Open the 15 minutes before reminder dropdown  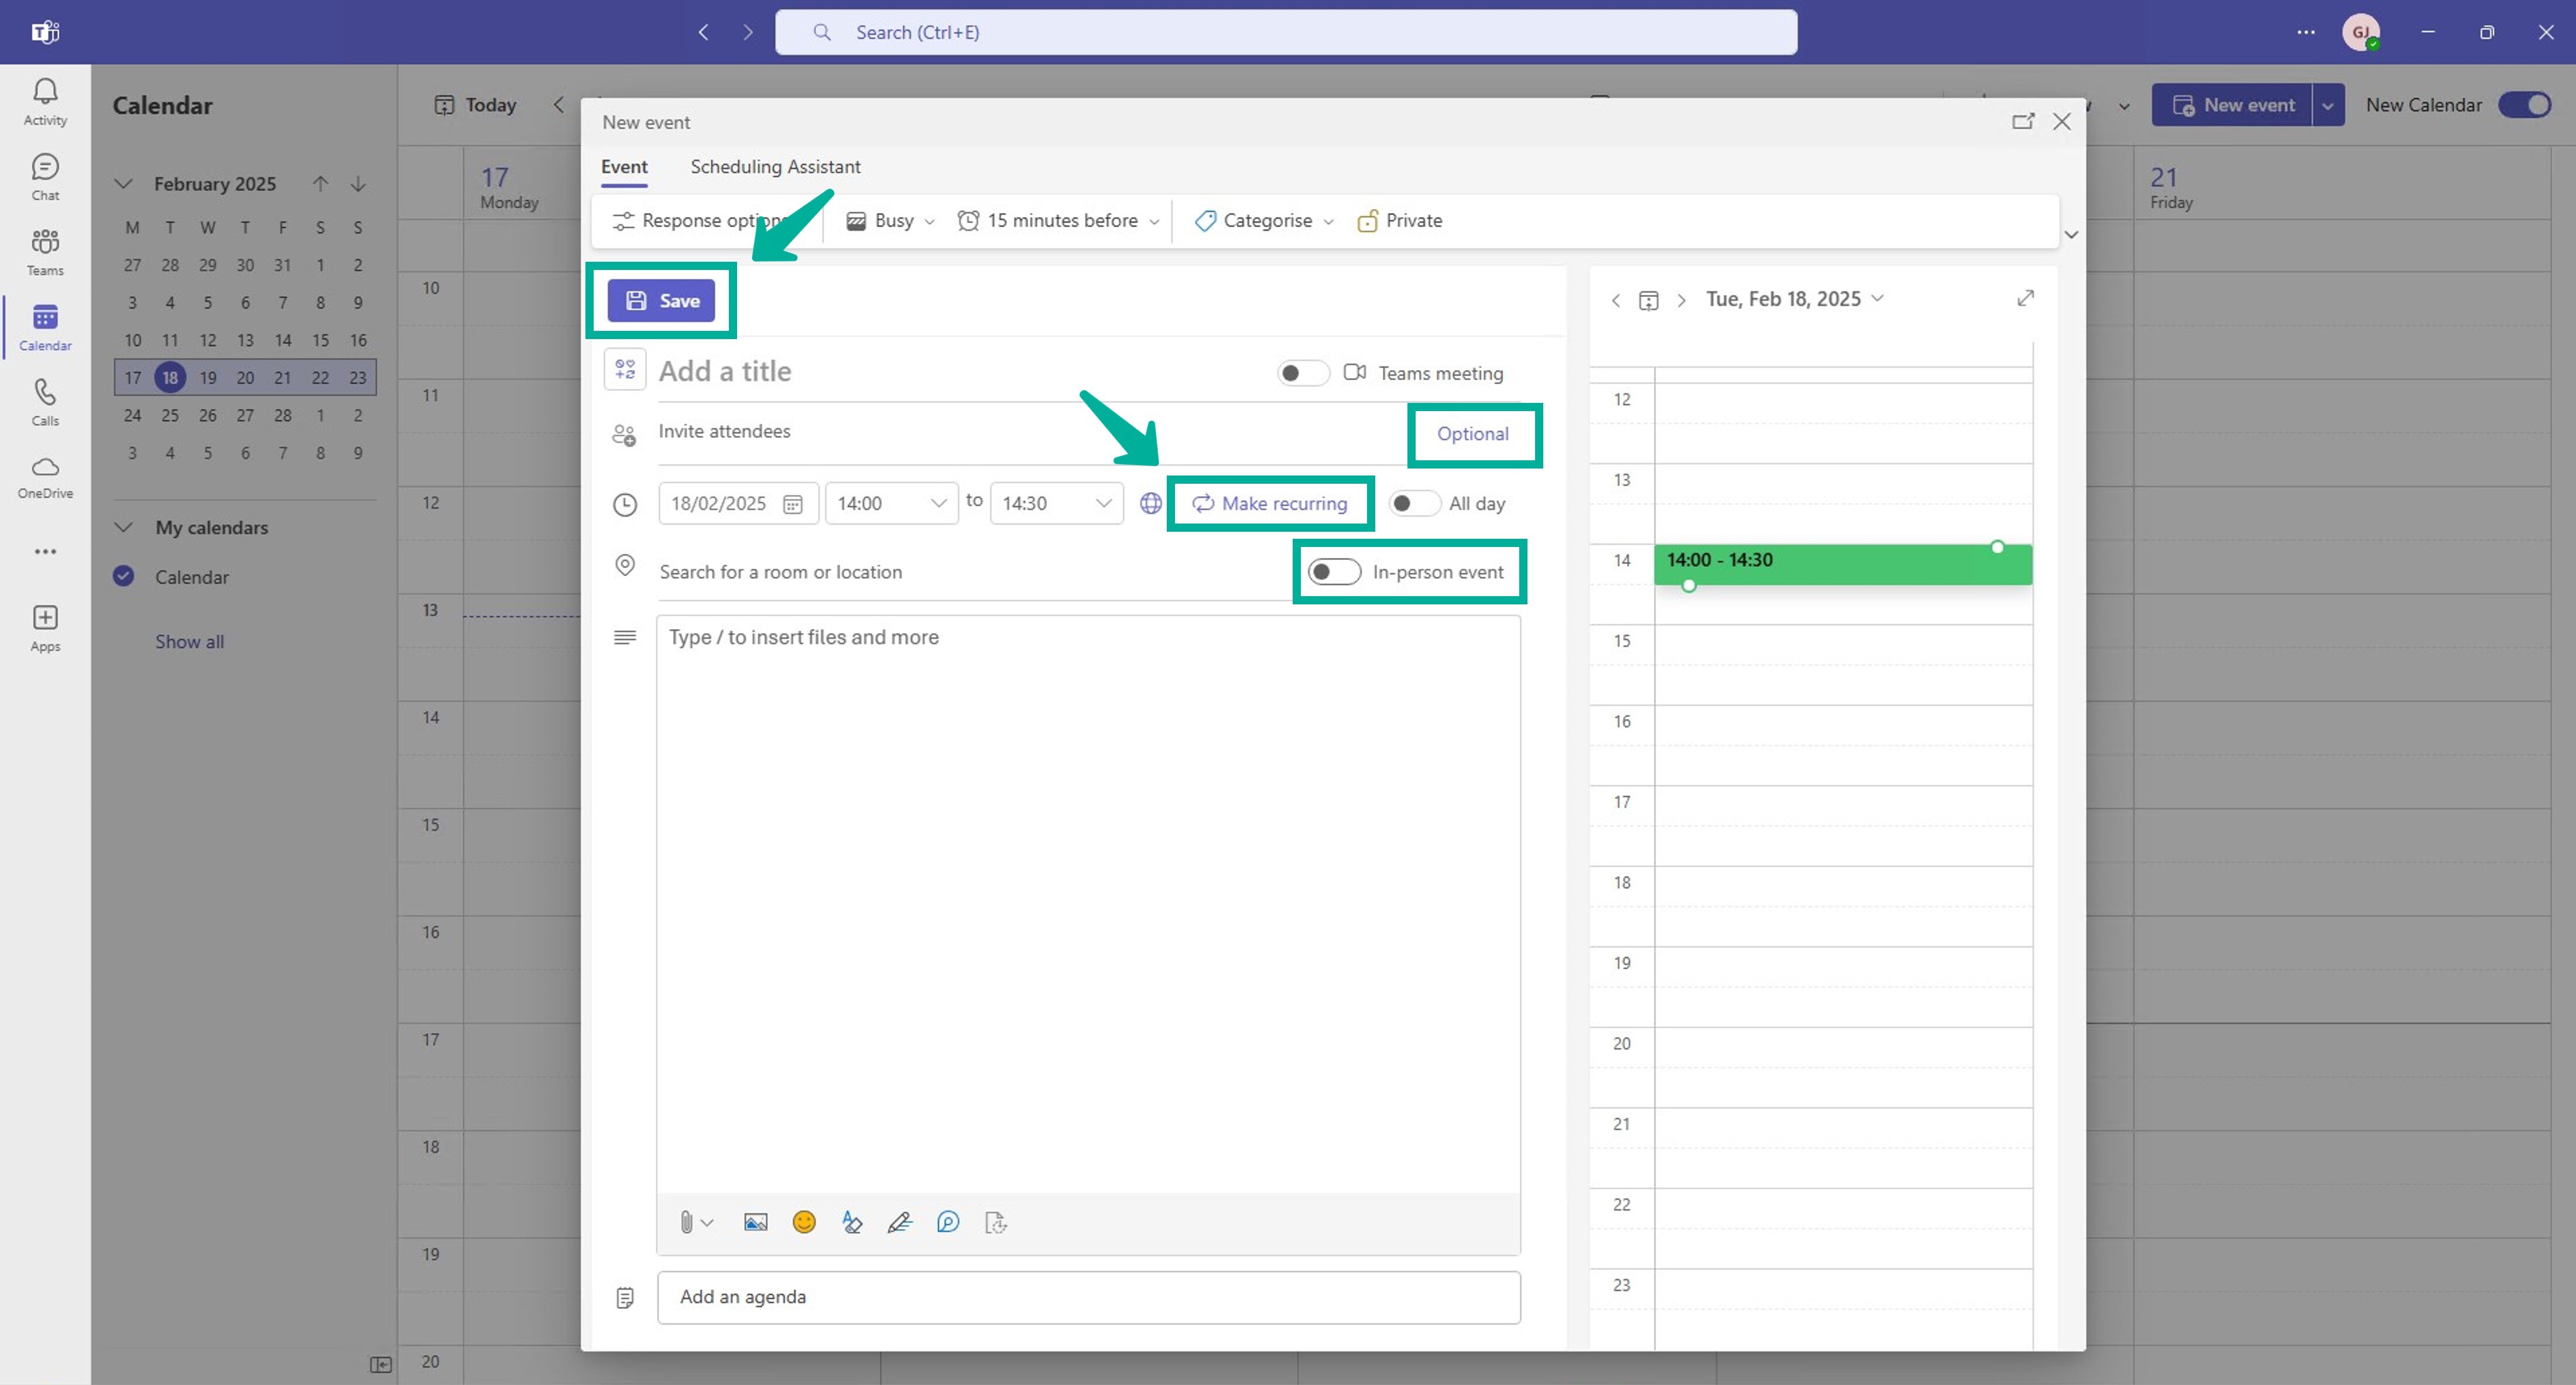tap(1057, 220)
